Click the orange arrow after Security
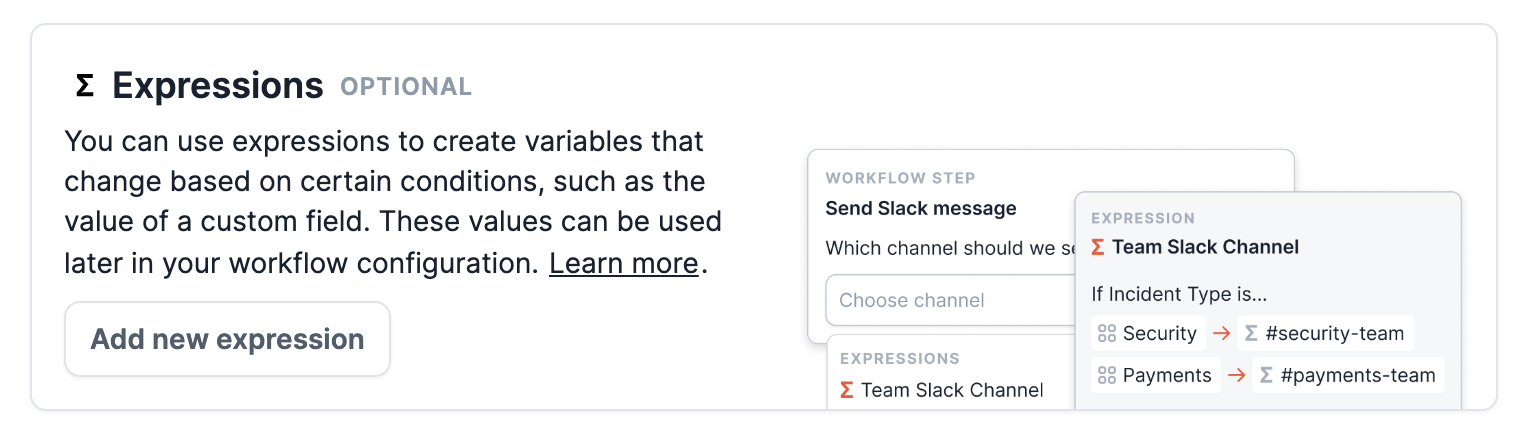The height and width of the screenshot is (438, 1530). pos(1220,333)
